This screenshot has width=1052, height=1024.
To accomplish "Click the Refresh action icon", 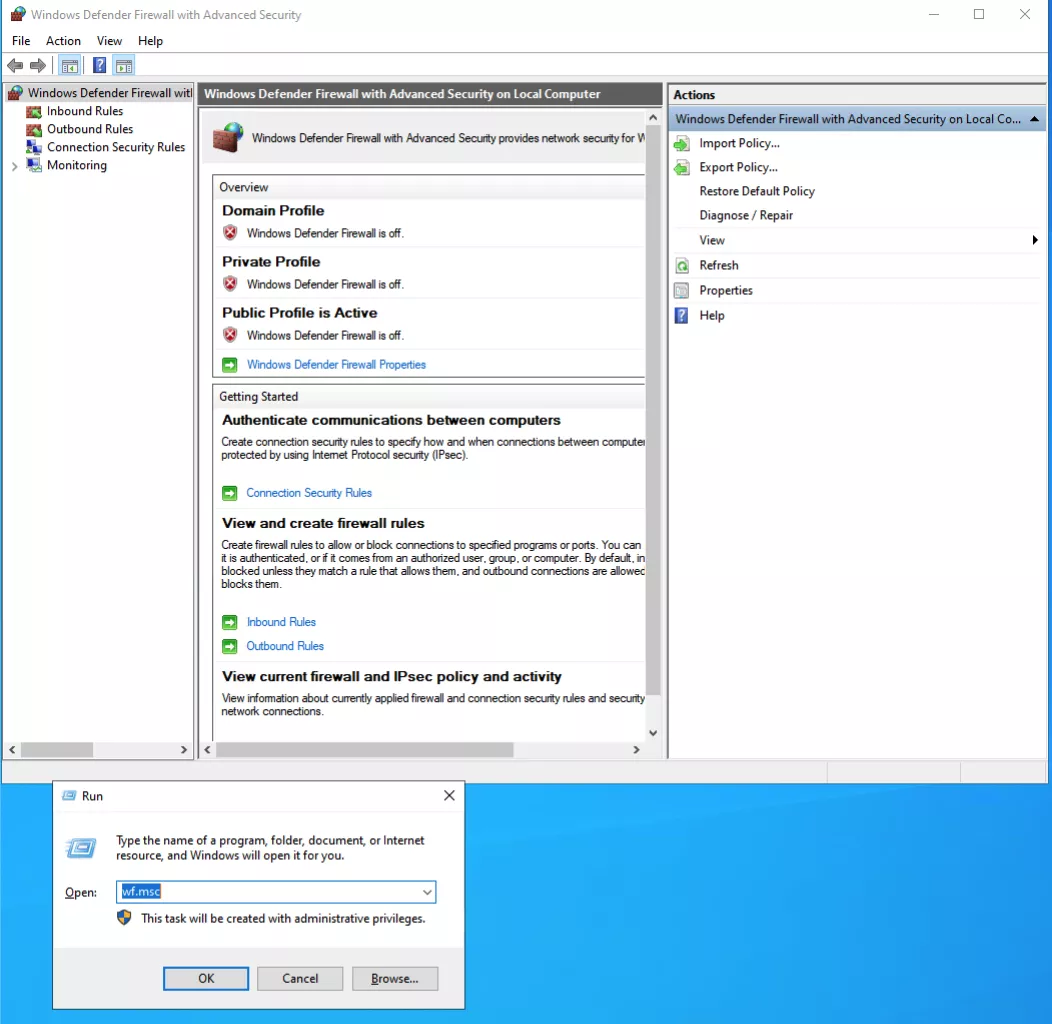I will 682,265.
